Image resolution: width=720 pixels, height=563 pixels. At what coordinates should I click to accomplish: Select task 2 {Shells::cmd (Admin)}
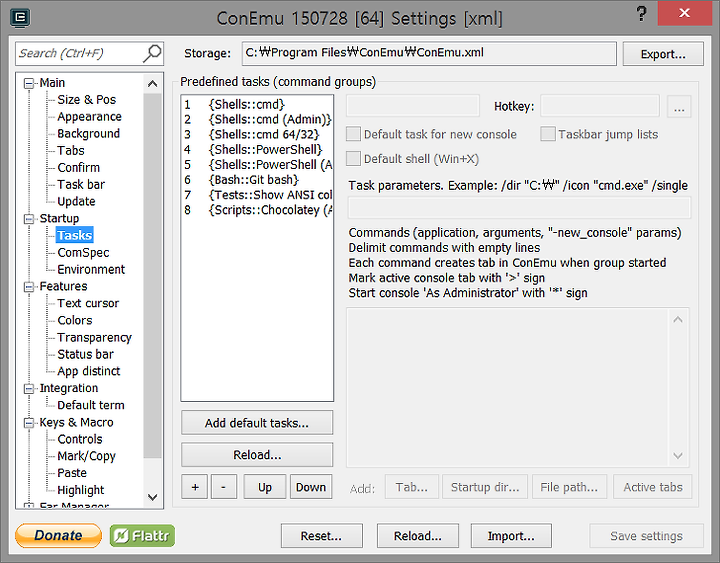257,119
